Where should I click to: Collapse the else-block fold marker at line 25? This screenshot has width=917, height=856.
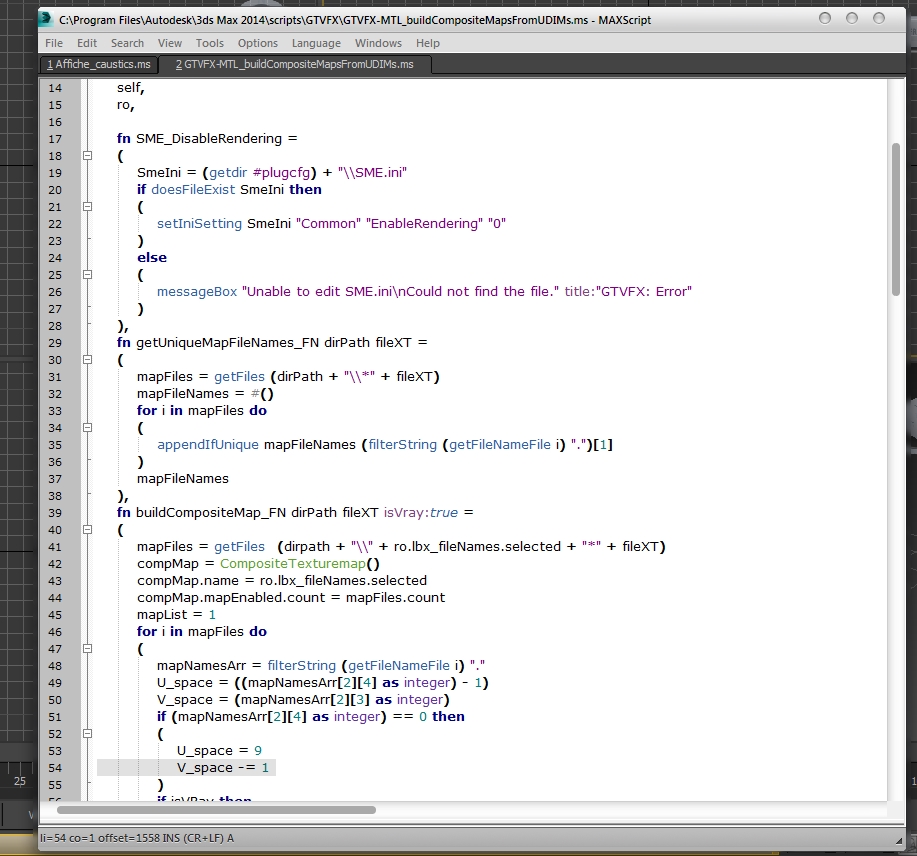pyautogui.click(x=87, y=275)
